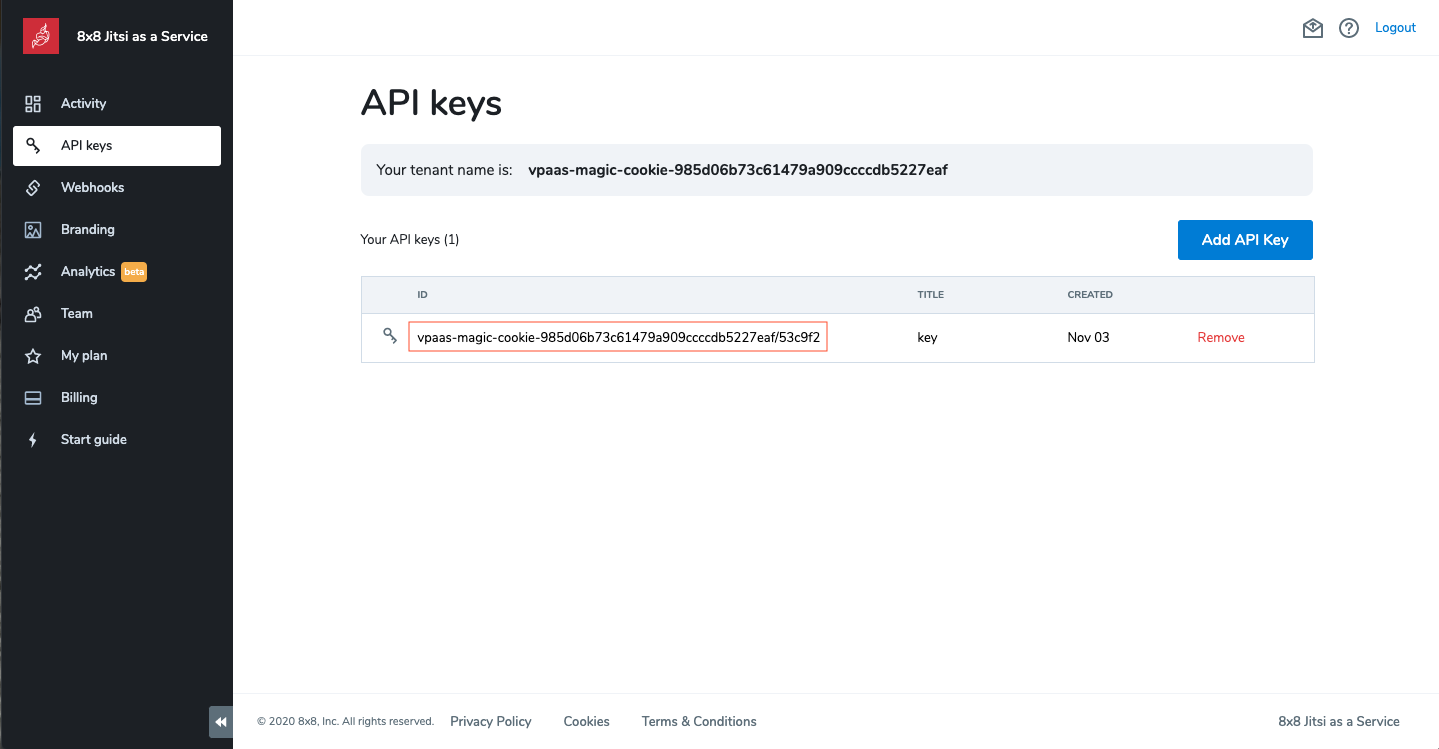Click the beta badge next to Analytics
Screen dimensions: 1439x749
[x=134, y=272]
